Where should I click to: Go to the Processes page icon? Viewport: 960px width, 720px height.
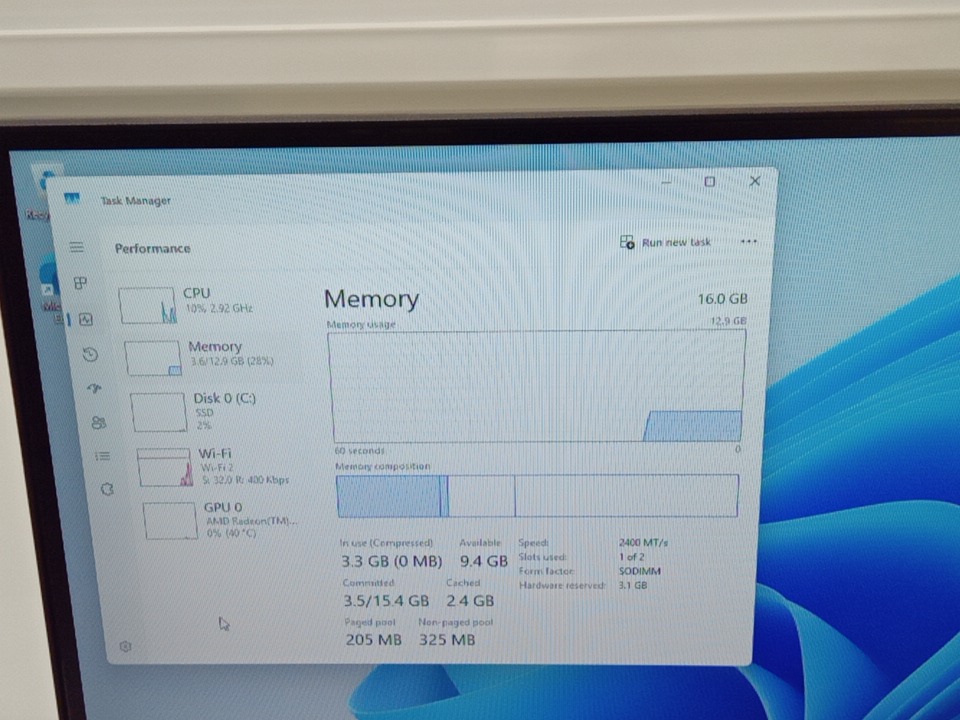(80, 283)
